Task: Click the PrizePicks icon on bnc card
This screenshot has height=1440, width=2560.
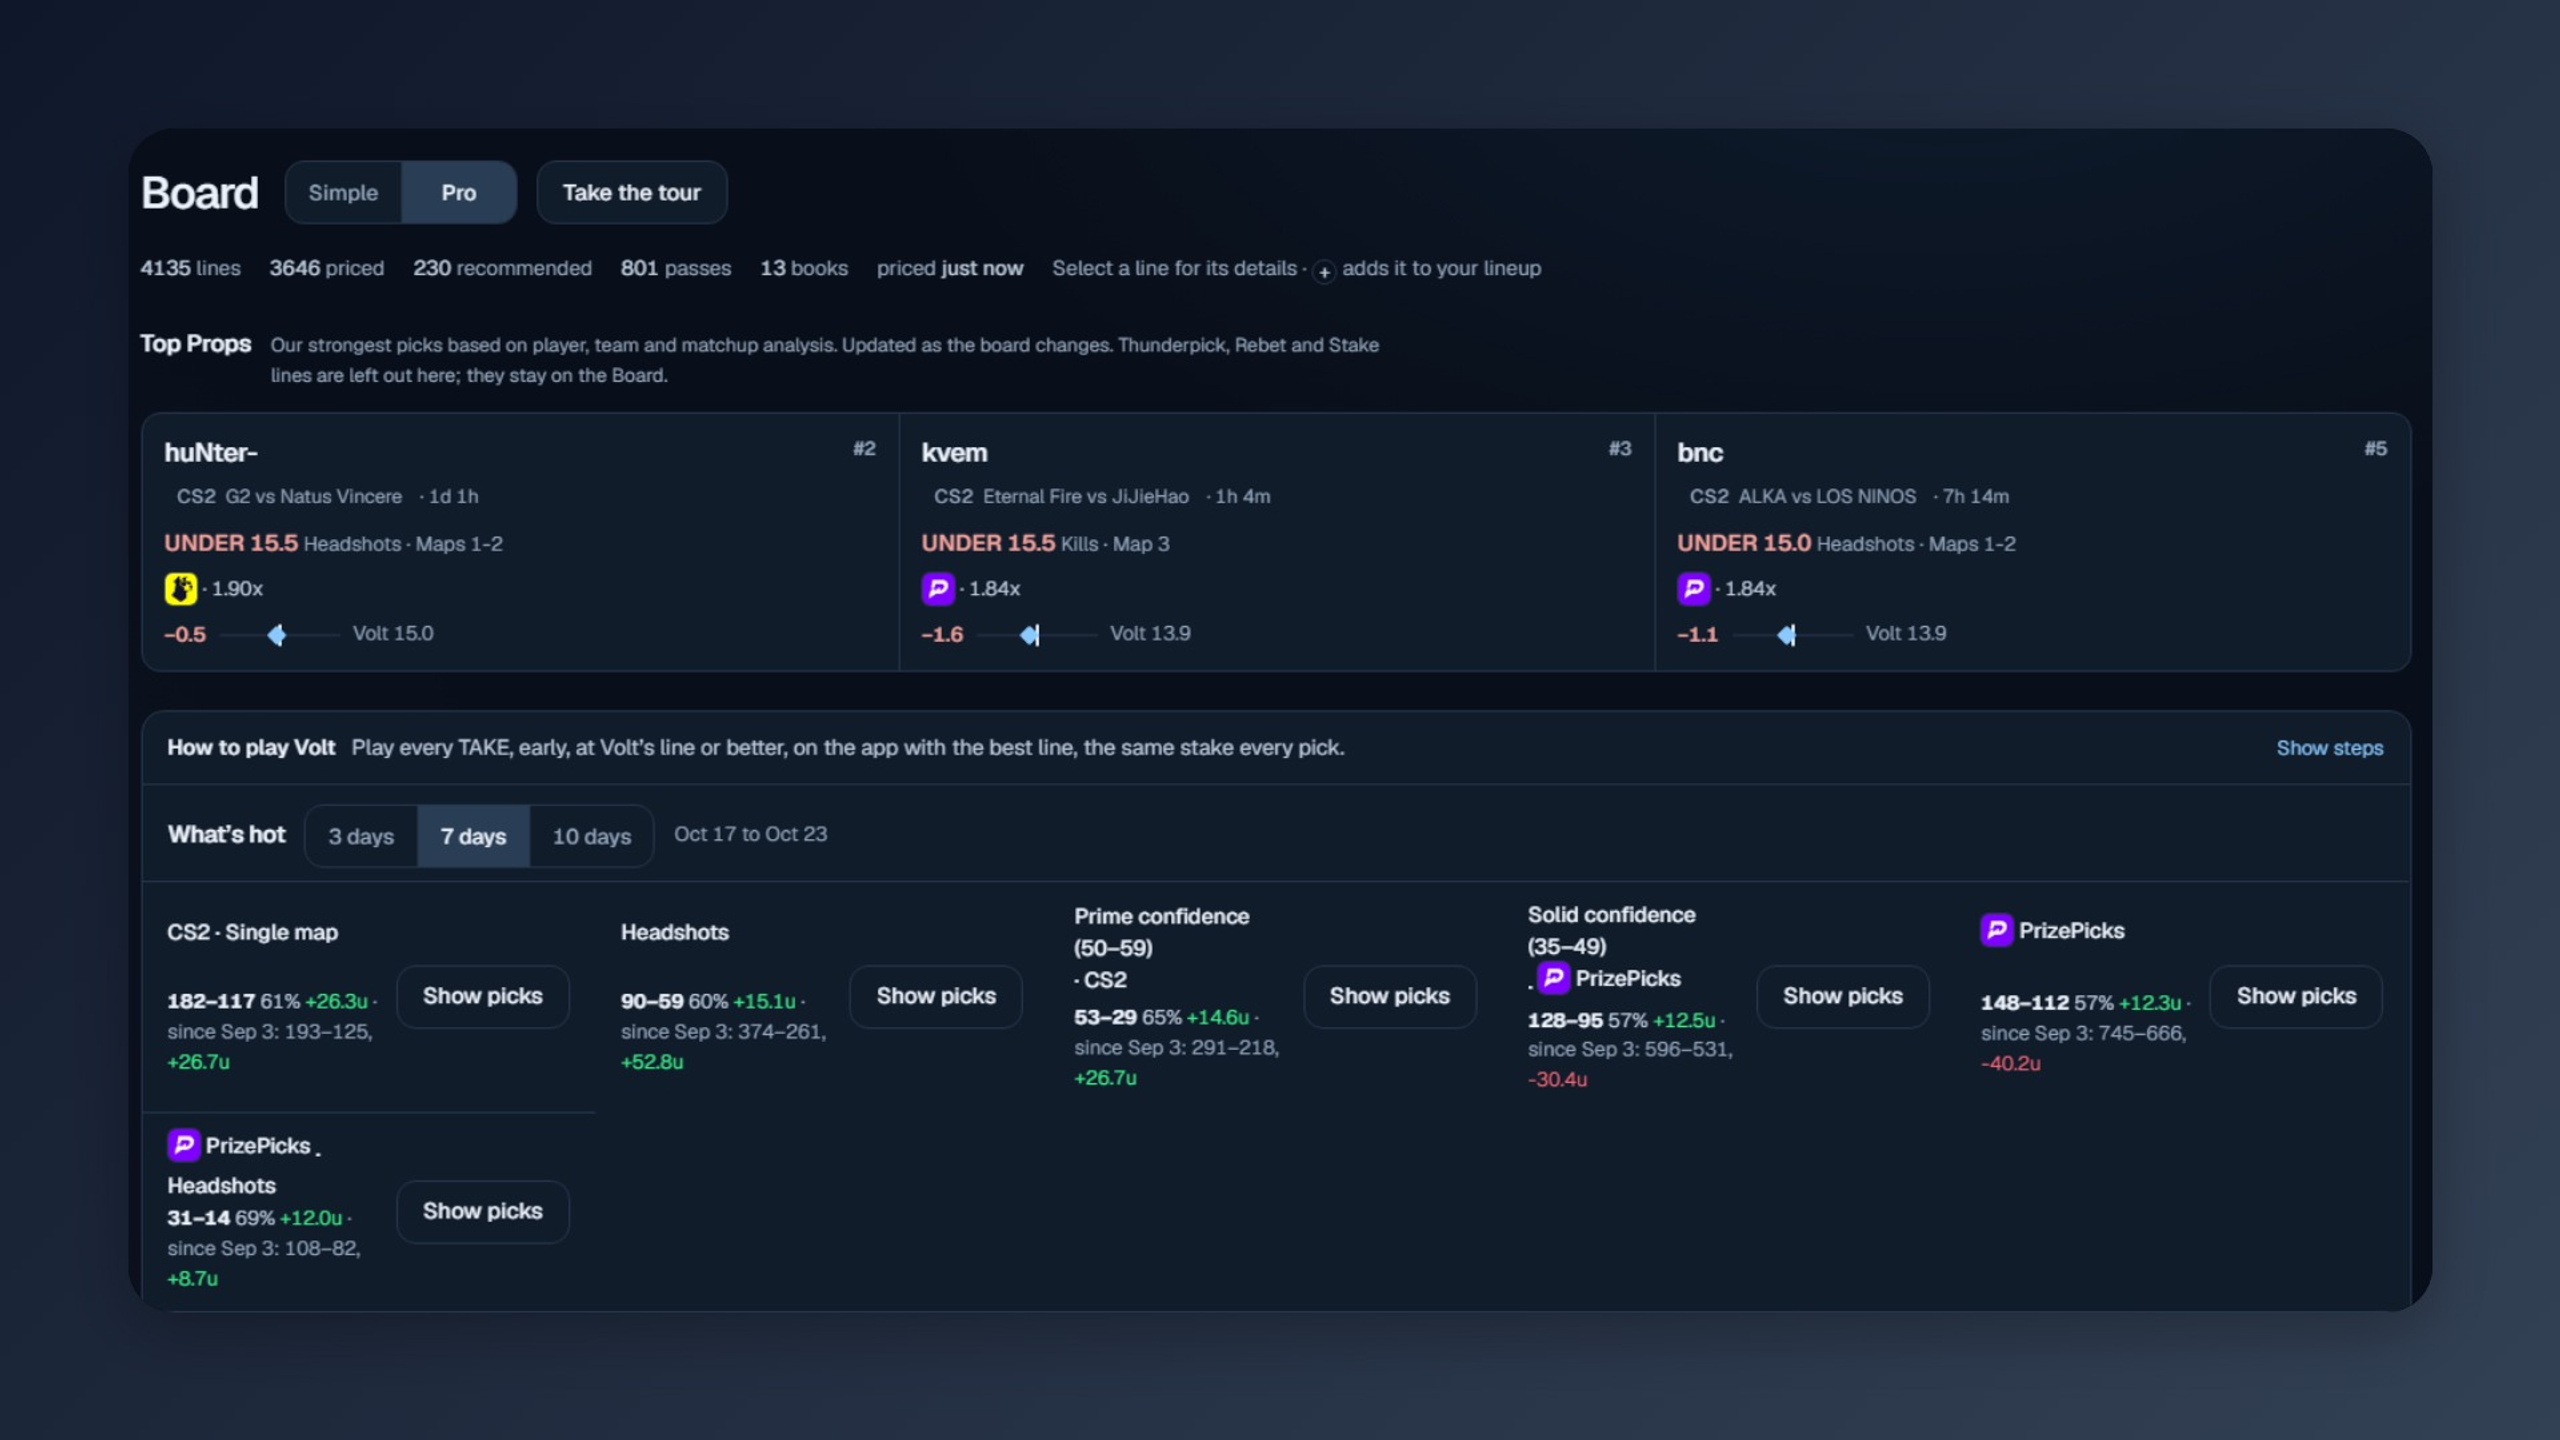Action: click(1694, 588)
